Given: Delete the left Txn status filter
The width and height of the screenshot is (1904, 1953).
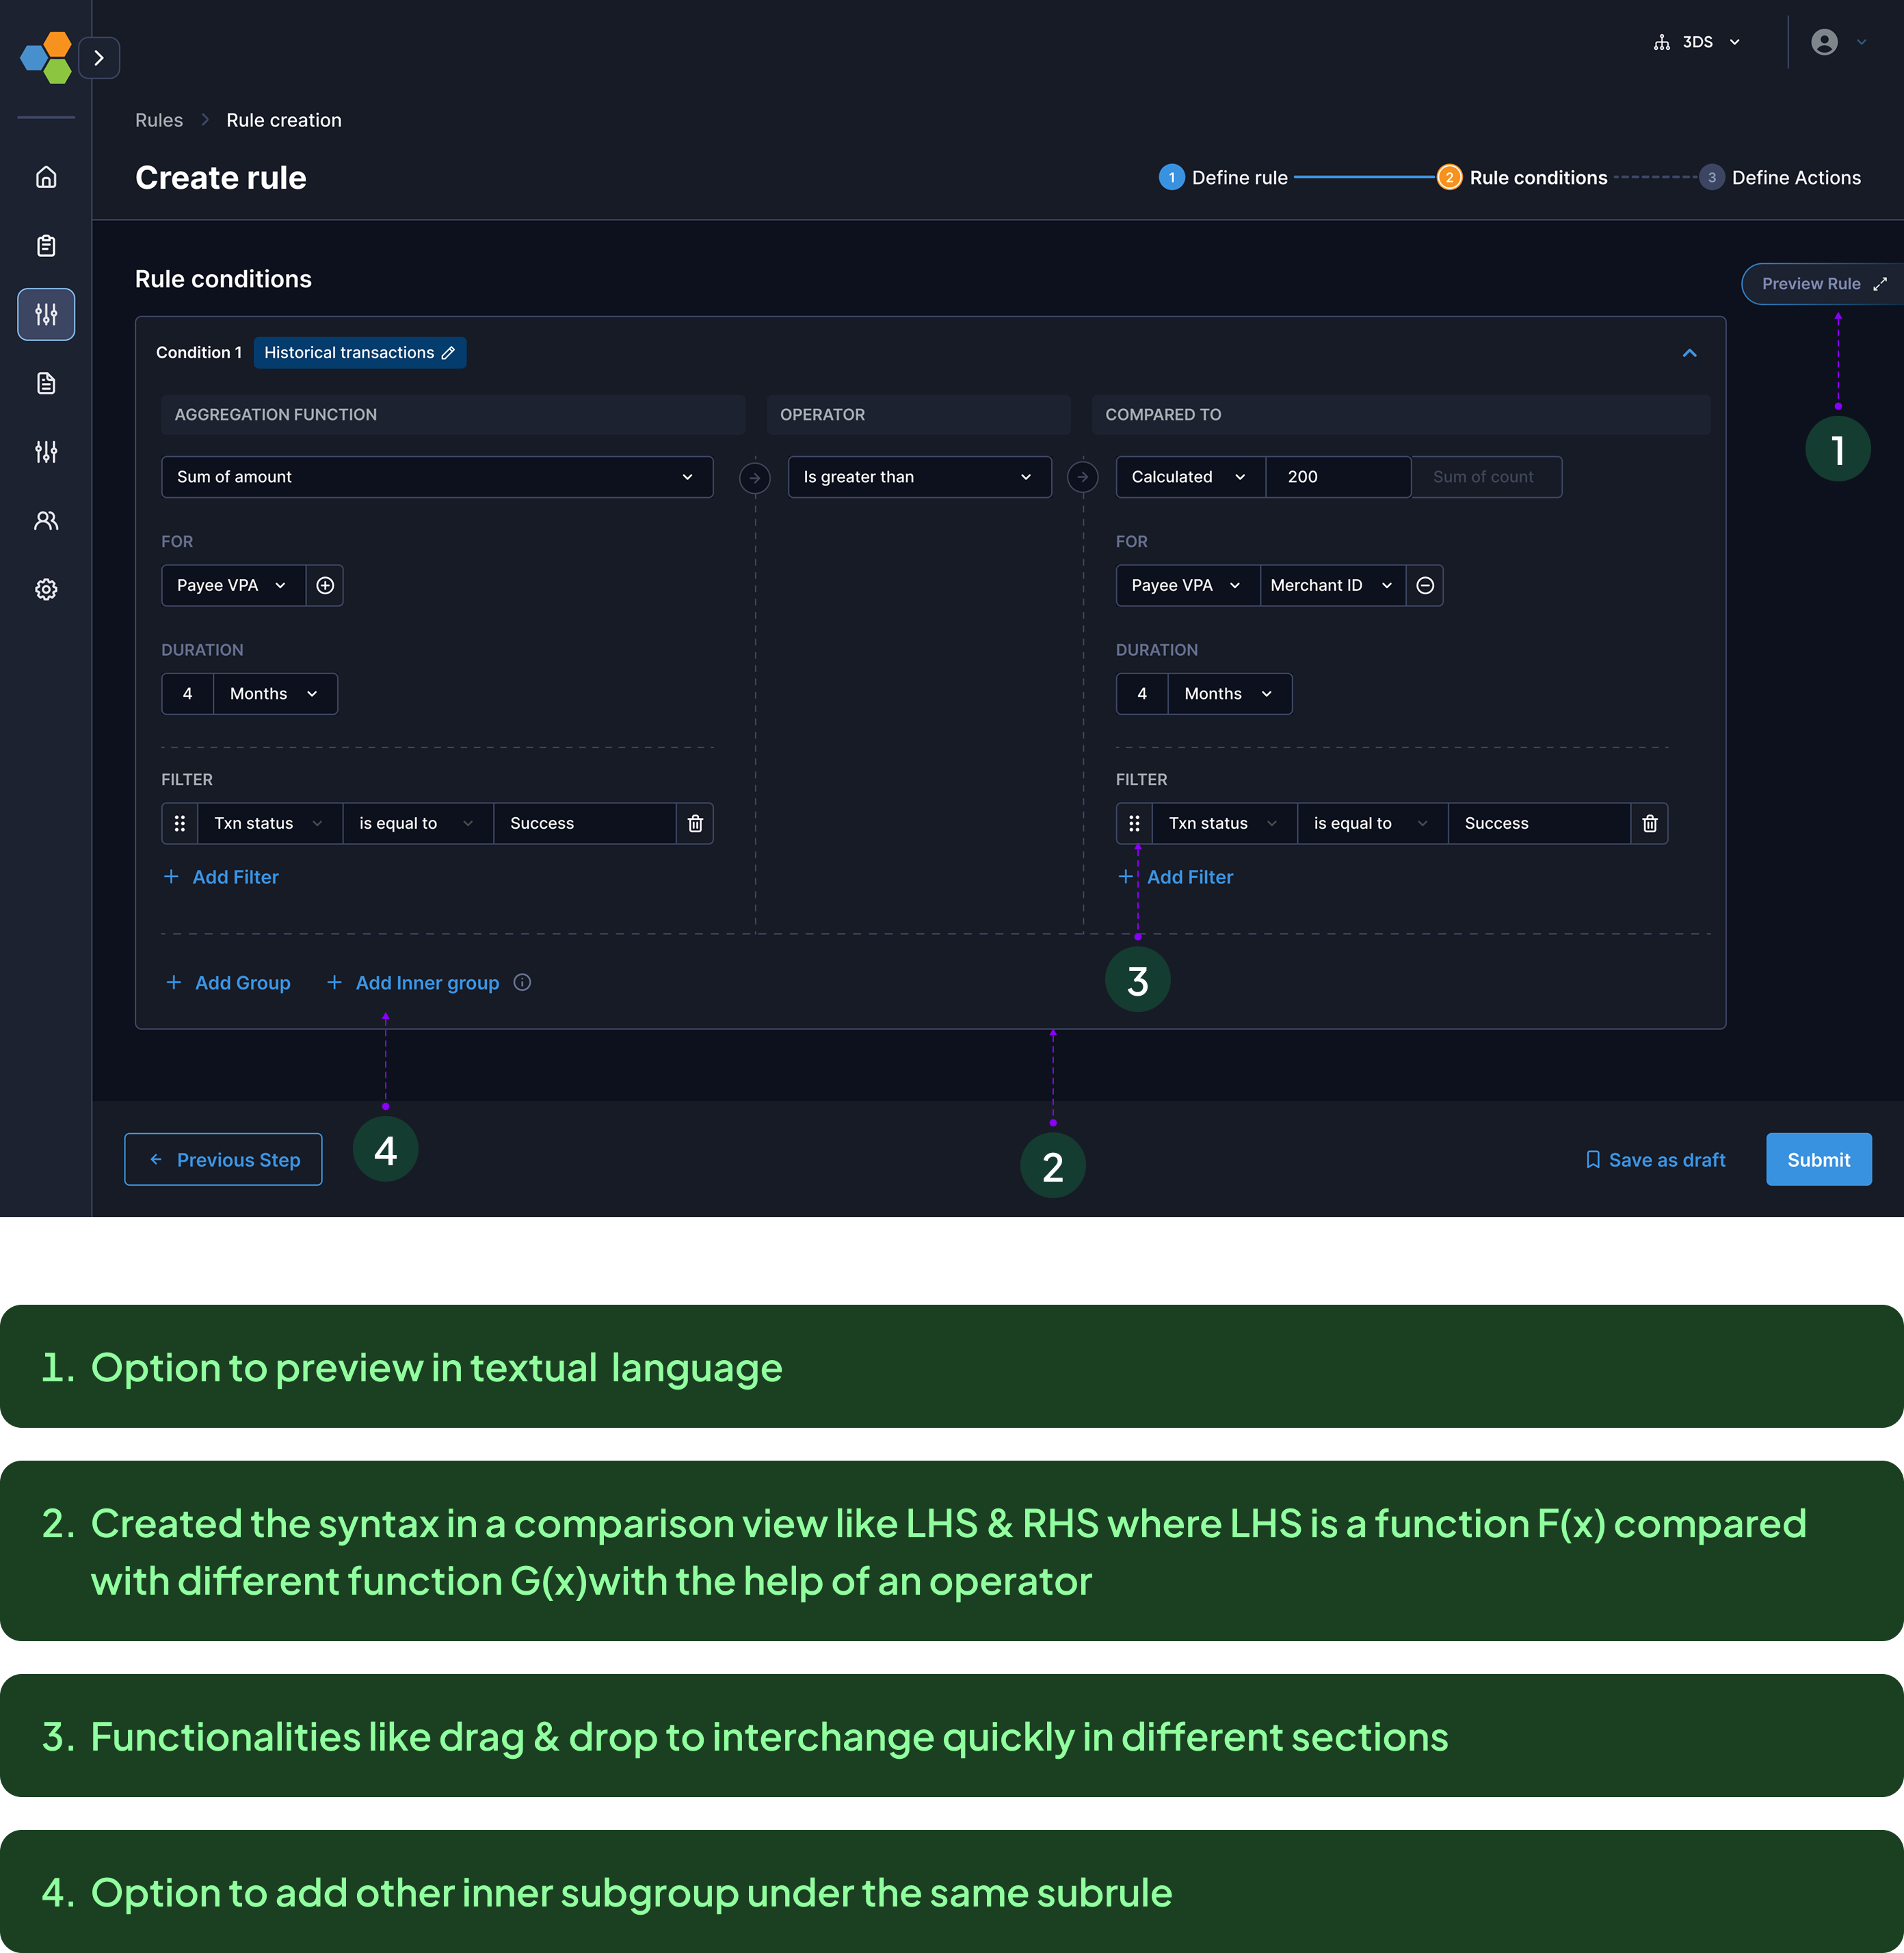Looking at the screenshot, I should (x=695, y=823).
